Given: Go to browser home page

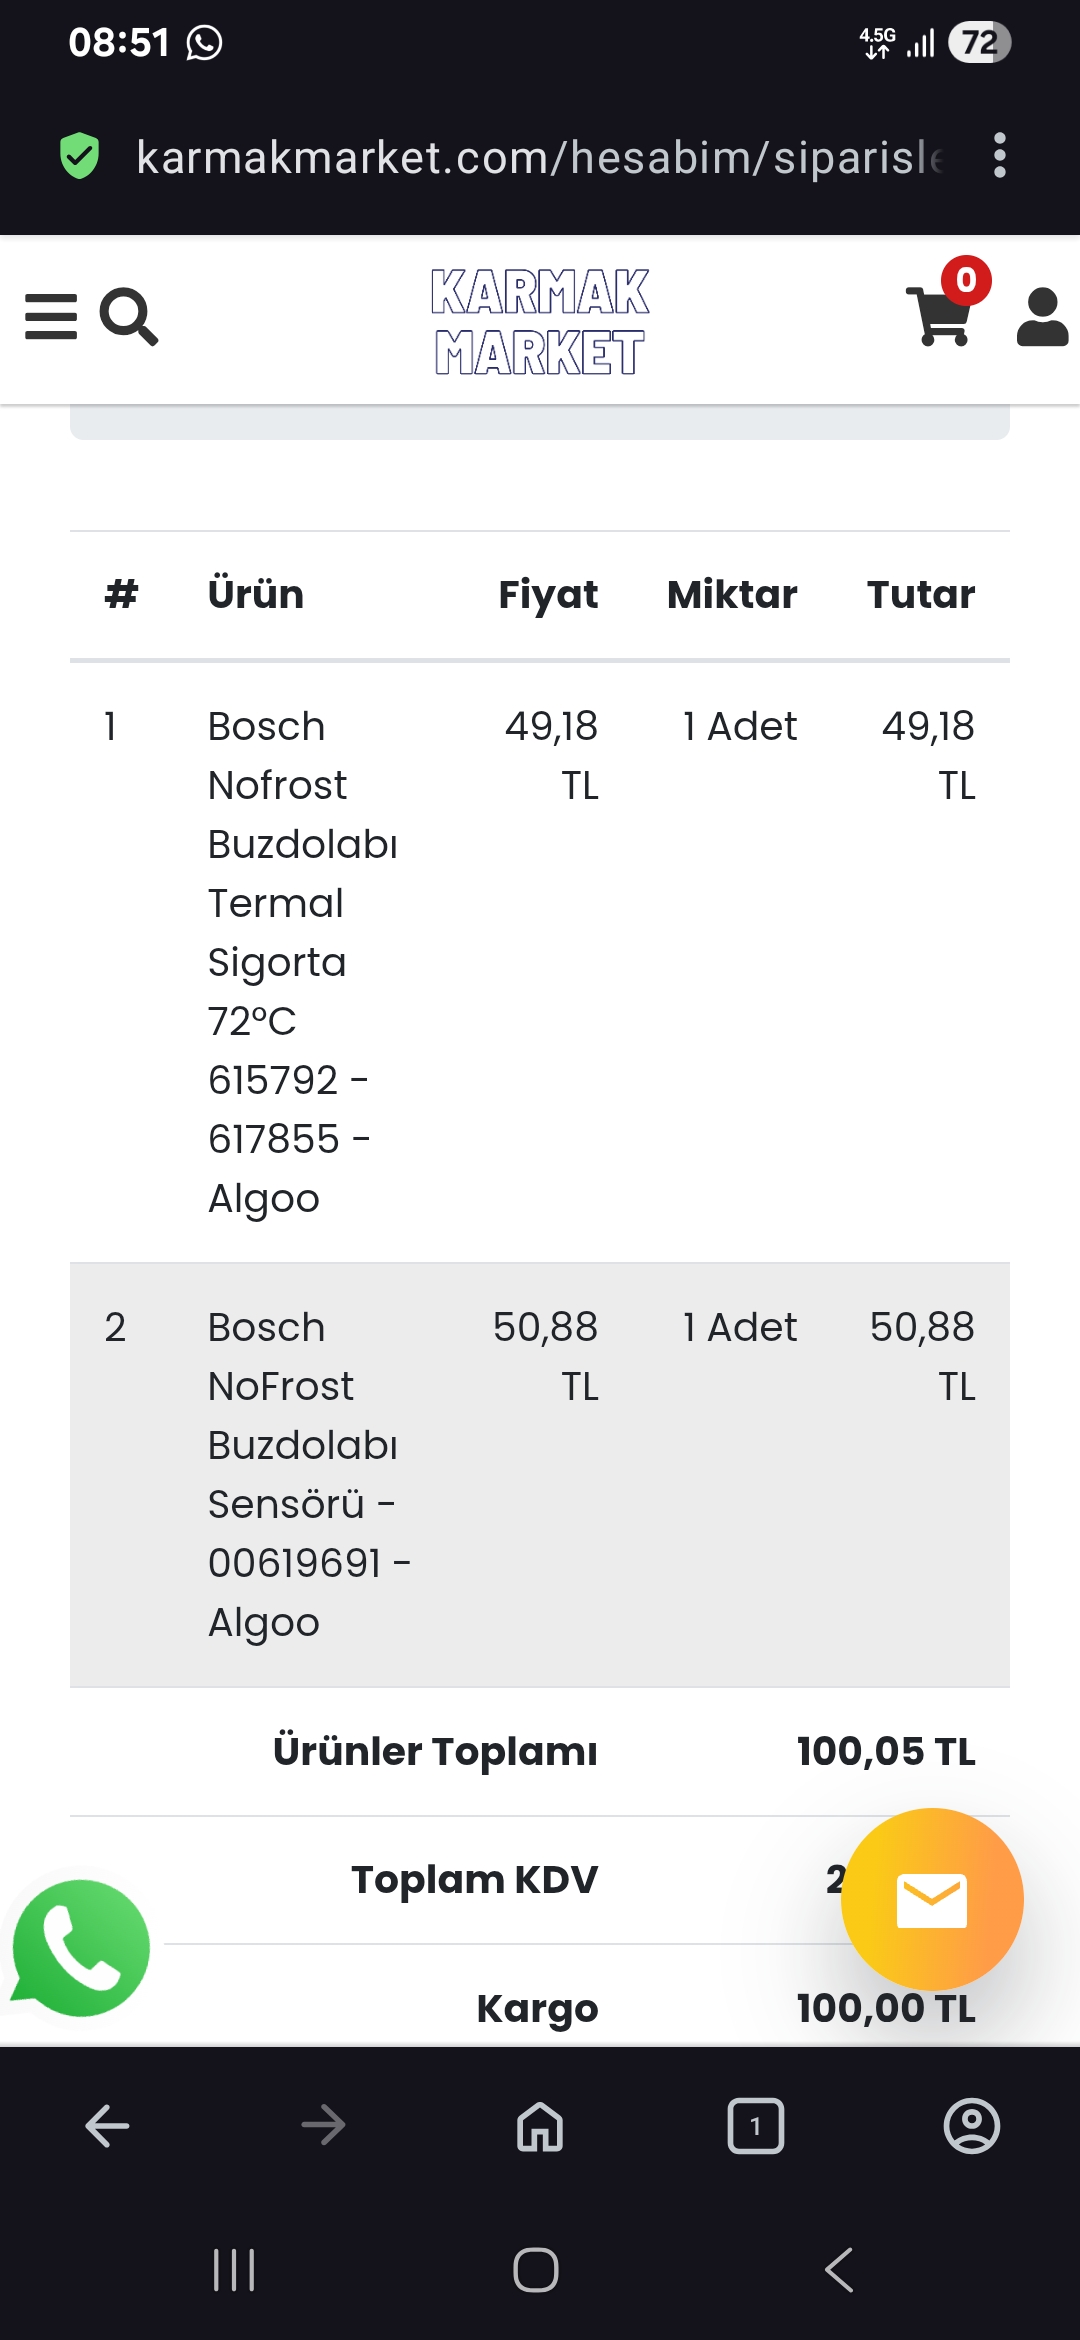Looking at the screenshot, I should click(540, 2126).
